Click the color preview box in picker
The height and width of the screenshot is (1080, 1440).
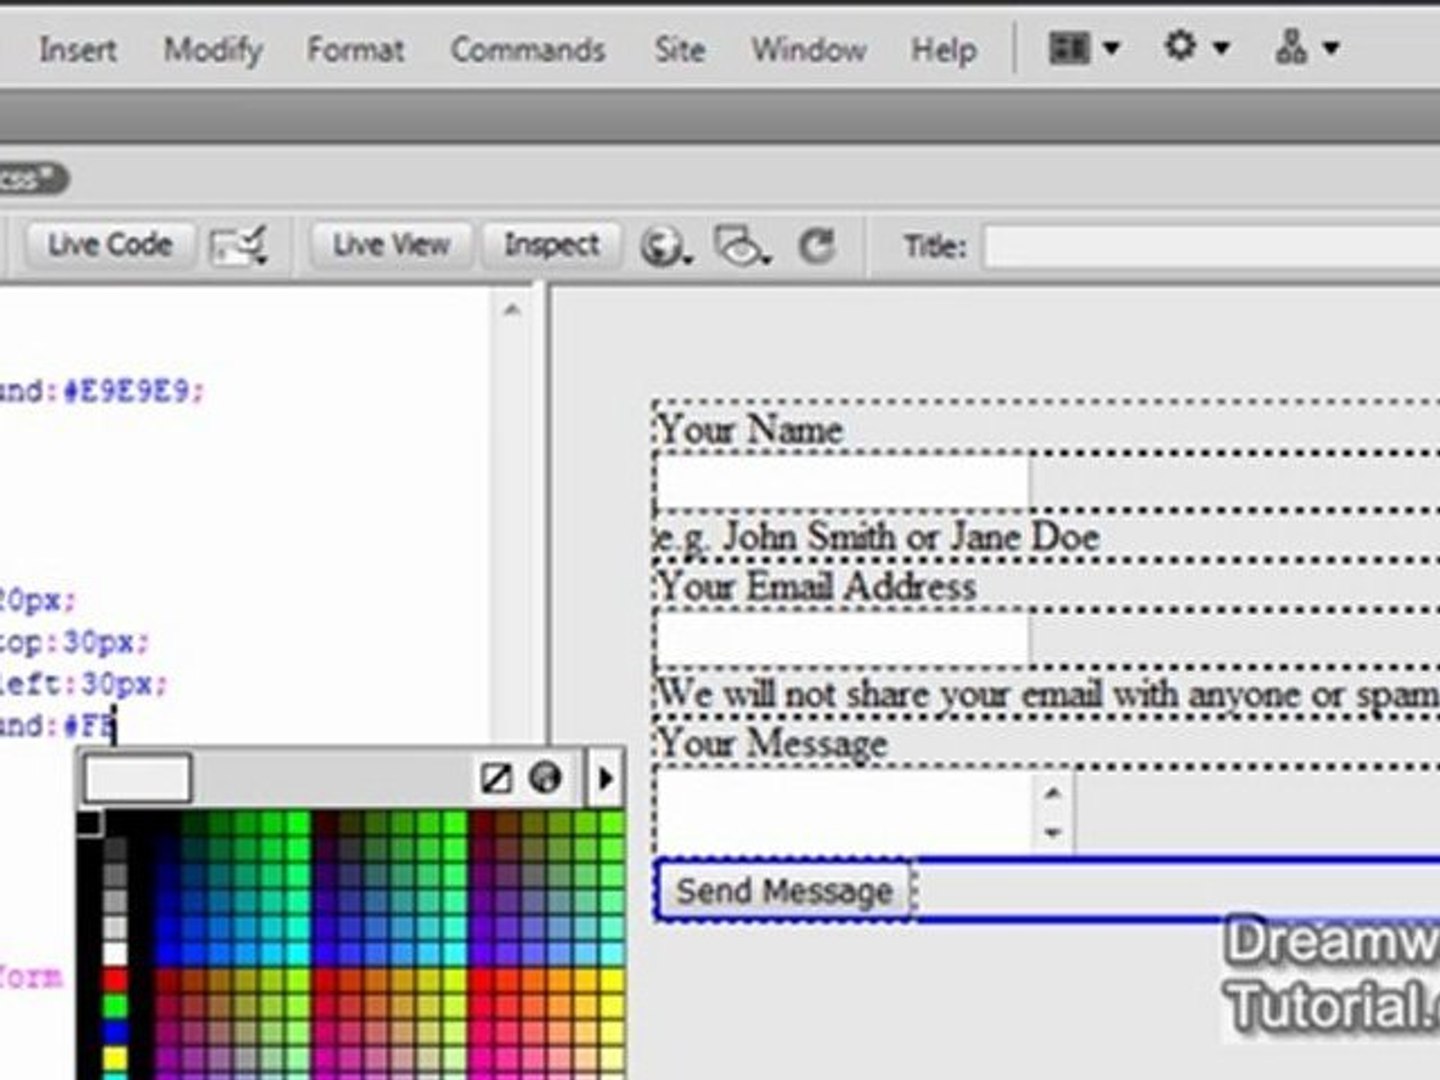coord(137,778)
